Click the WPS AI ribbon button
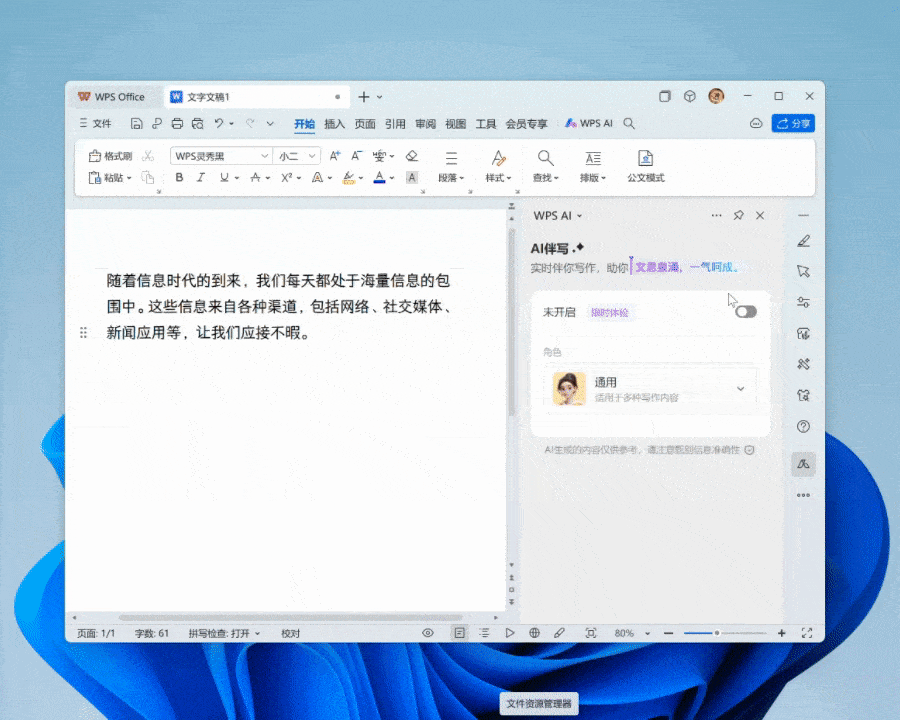 [x=588, y=123]
